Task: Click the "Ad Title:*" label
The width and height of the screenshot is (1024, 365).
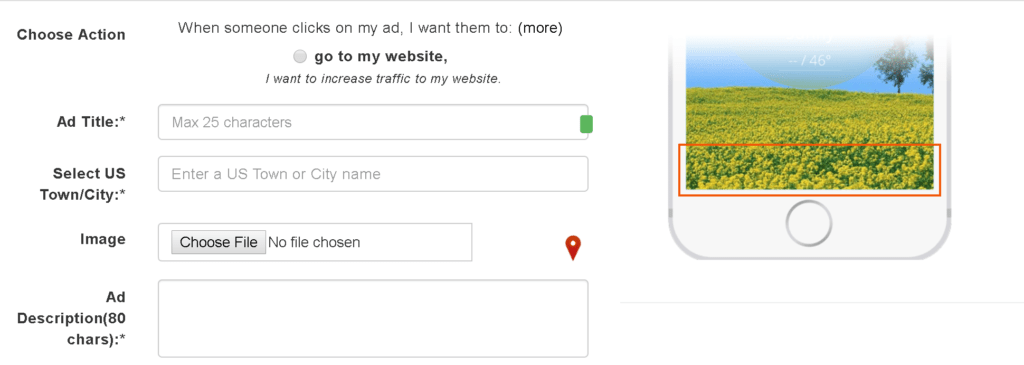Action: [x=91, y=122]
